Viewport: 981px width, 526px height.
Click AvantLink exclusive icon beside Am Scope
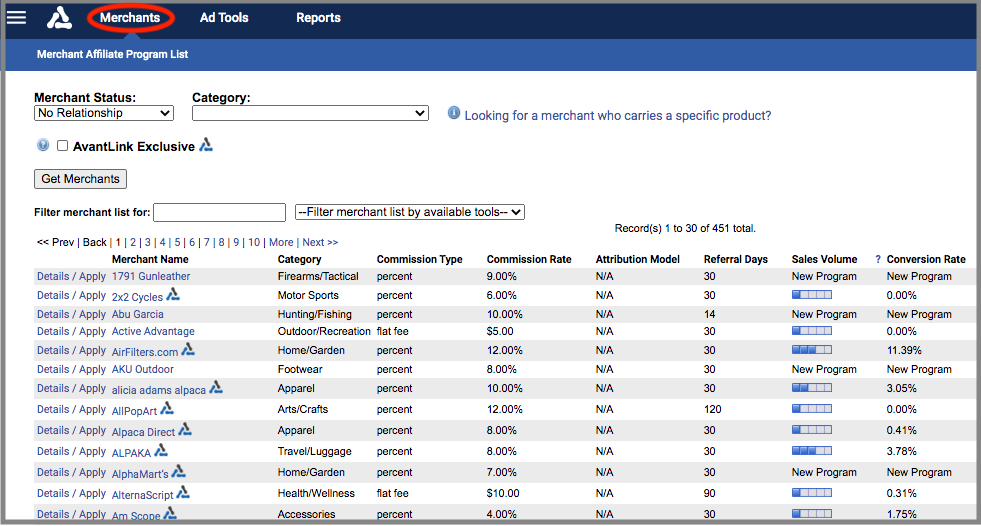click(x=170, y=513)
